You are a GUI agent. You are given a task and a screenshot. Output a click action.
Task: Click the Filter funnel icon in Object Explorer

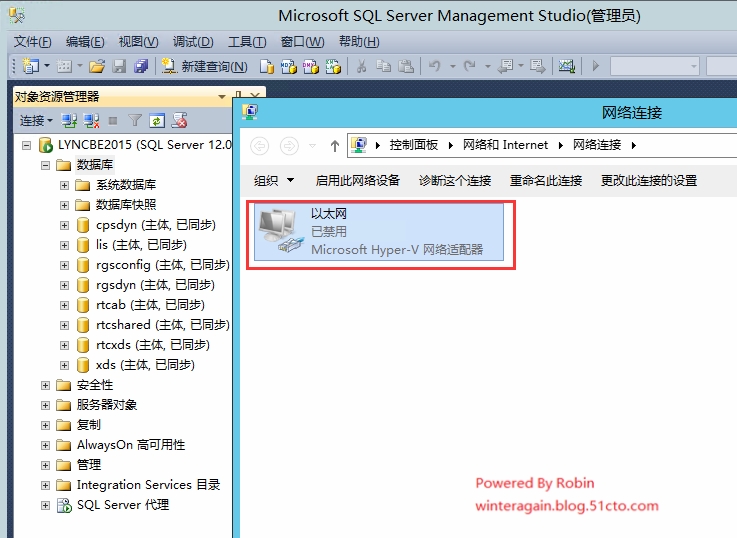pos(135,121)
